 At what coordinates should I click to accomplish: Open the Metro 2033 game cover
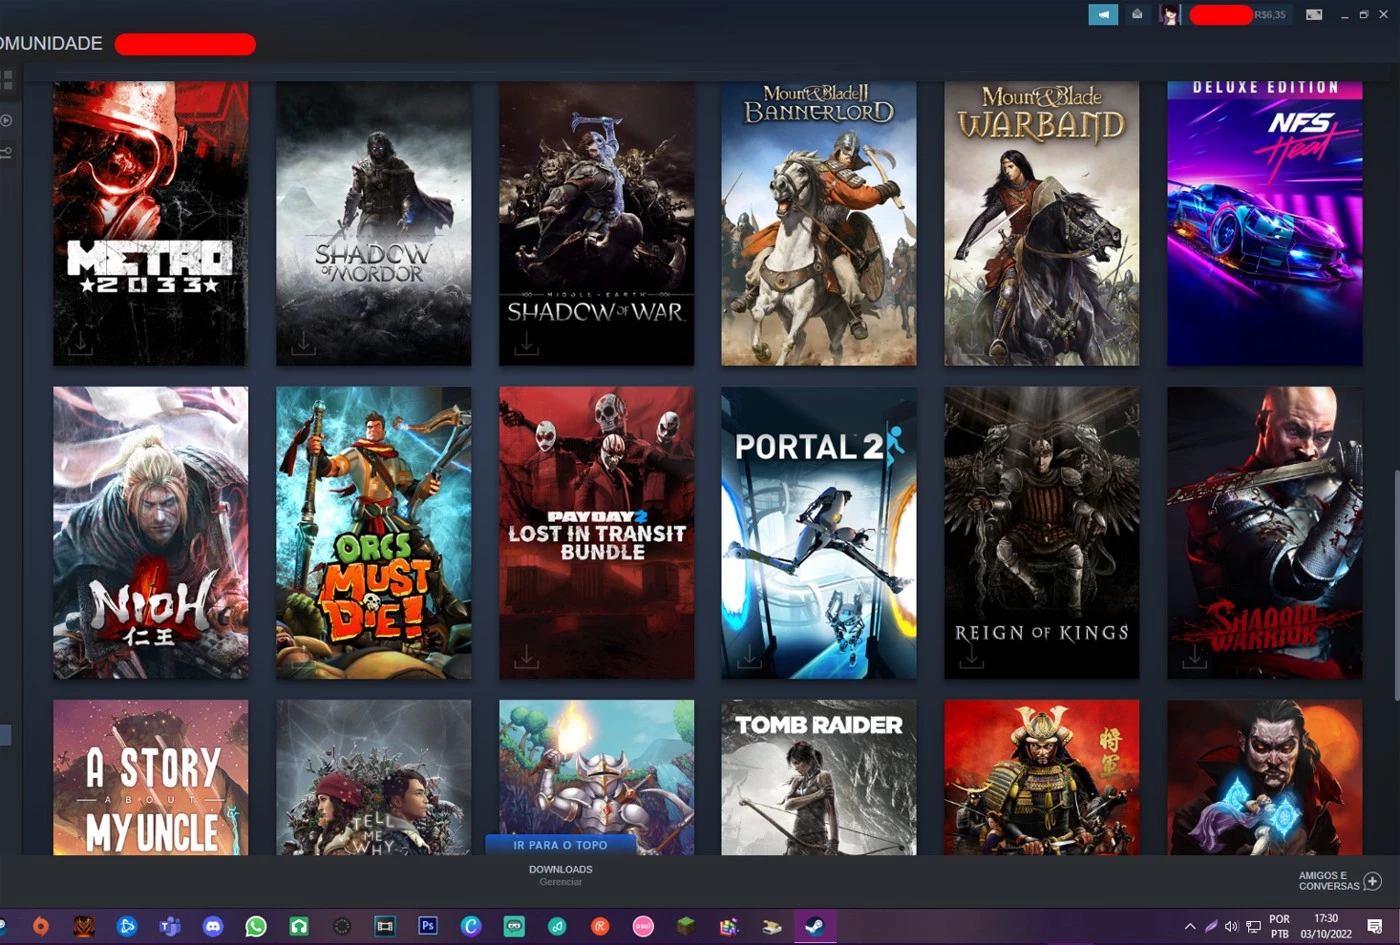150,223
